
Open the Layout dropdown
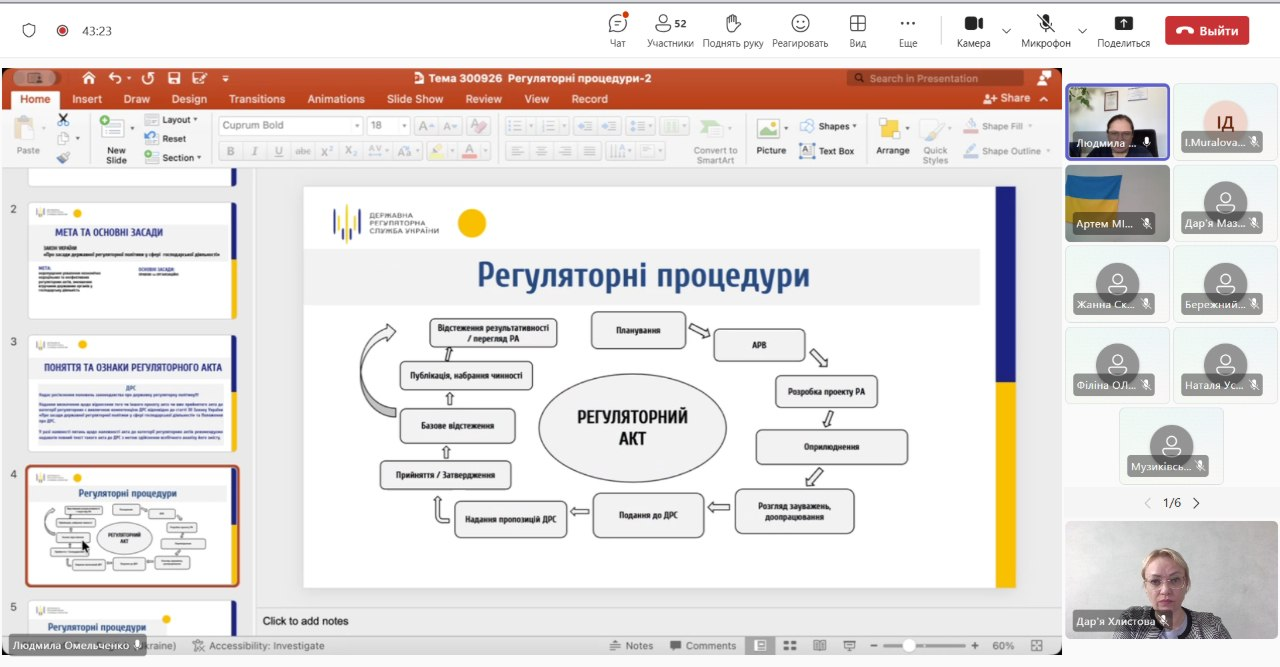point(172,120)
